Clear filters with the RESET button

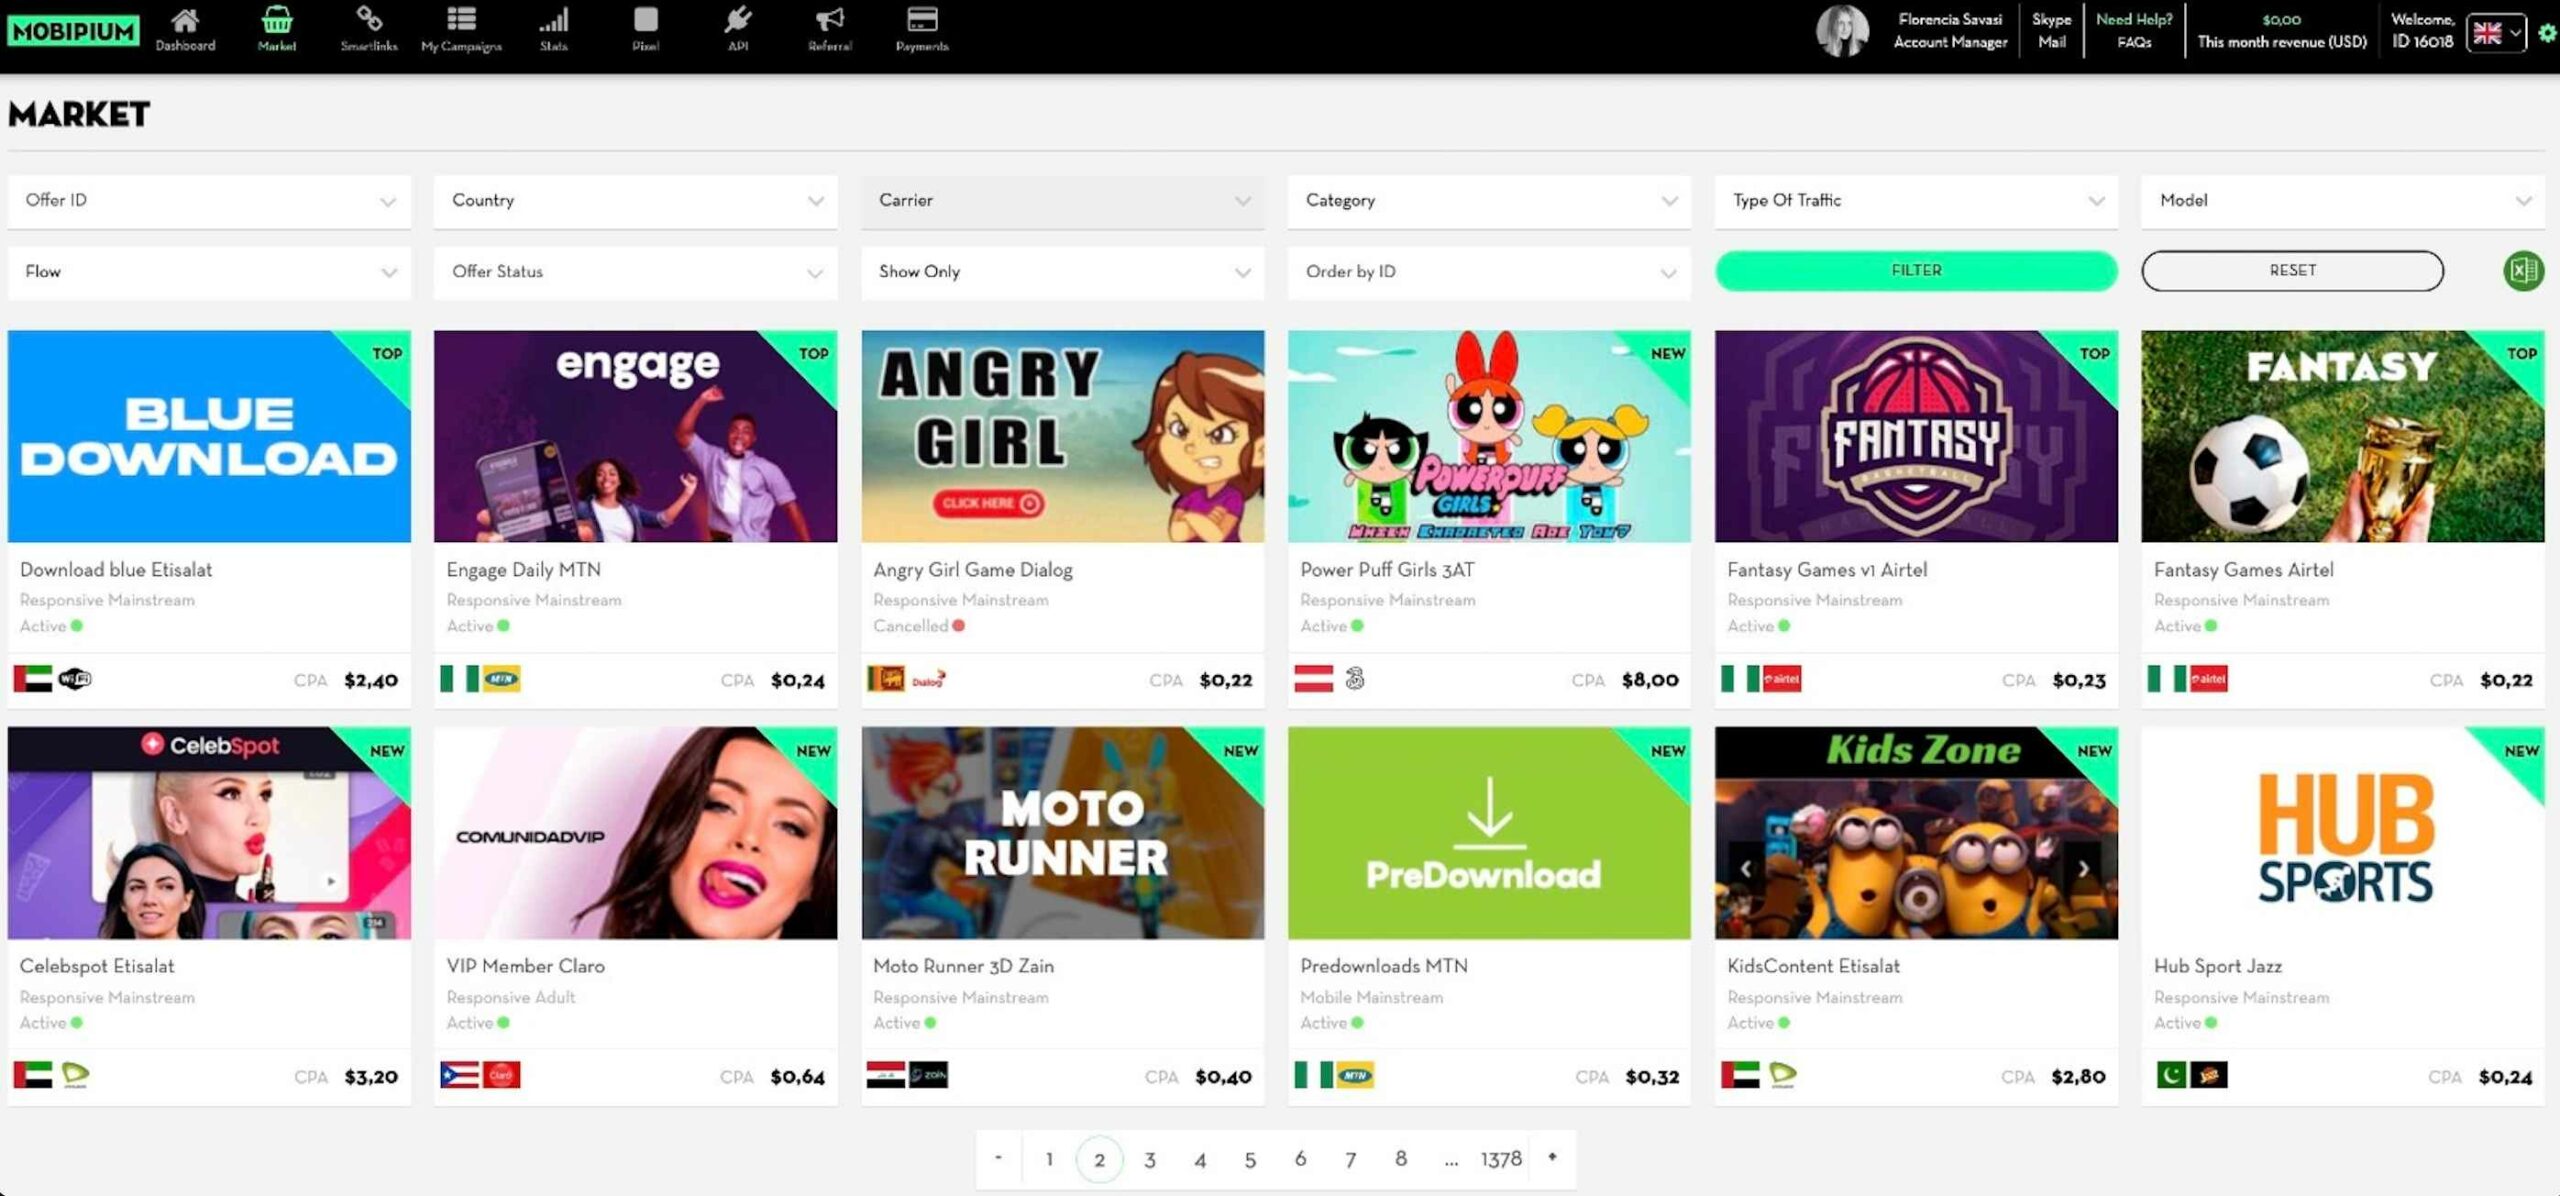point(2292,271)
